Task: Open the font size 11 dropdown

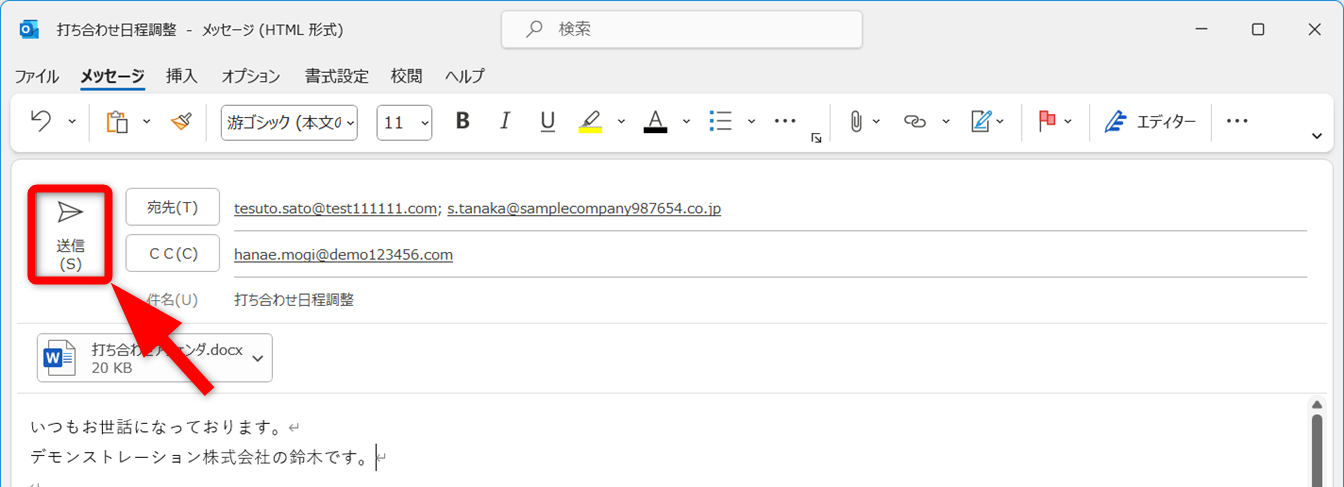Action: point(404,122)
